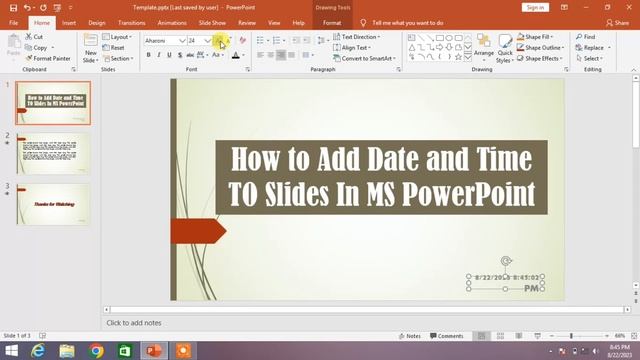Open the Section dropdown
Screen dimensions: 640x360
click(x=118, y=58)
